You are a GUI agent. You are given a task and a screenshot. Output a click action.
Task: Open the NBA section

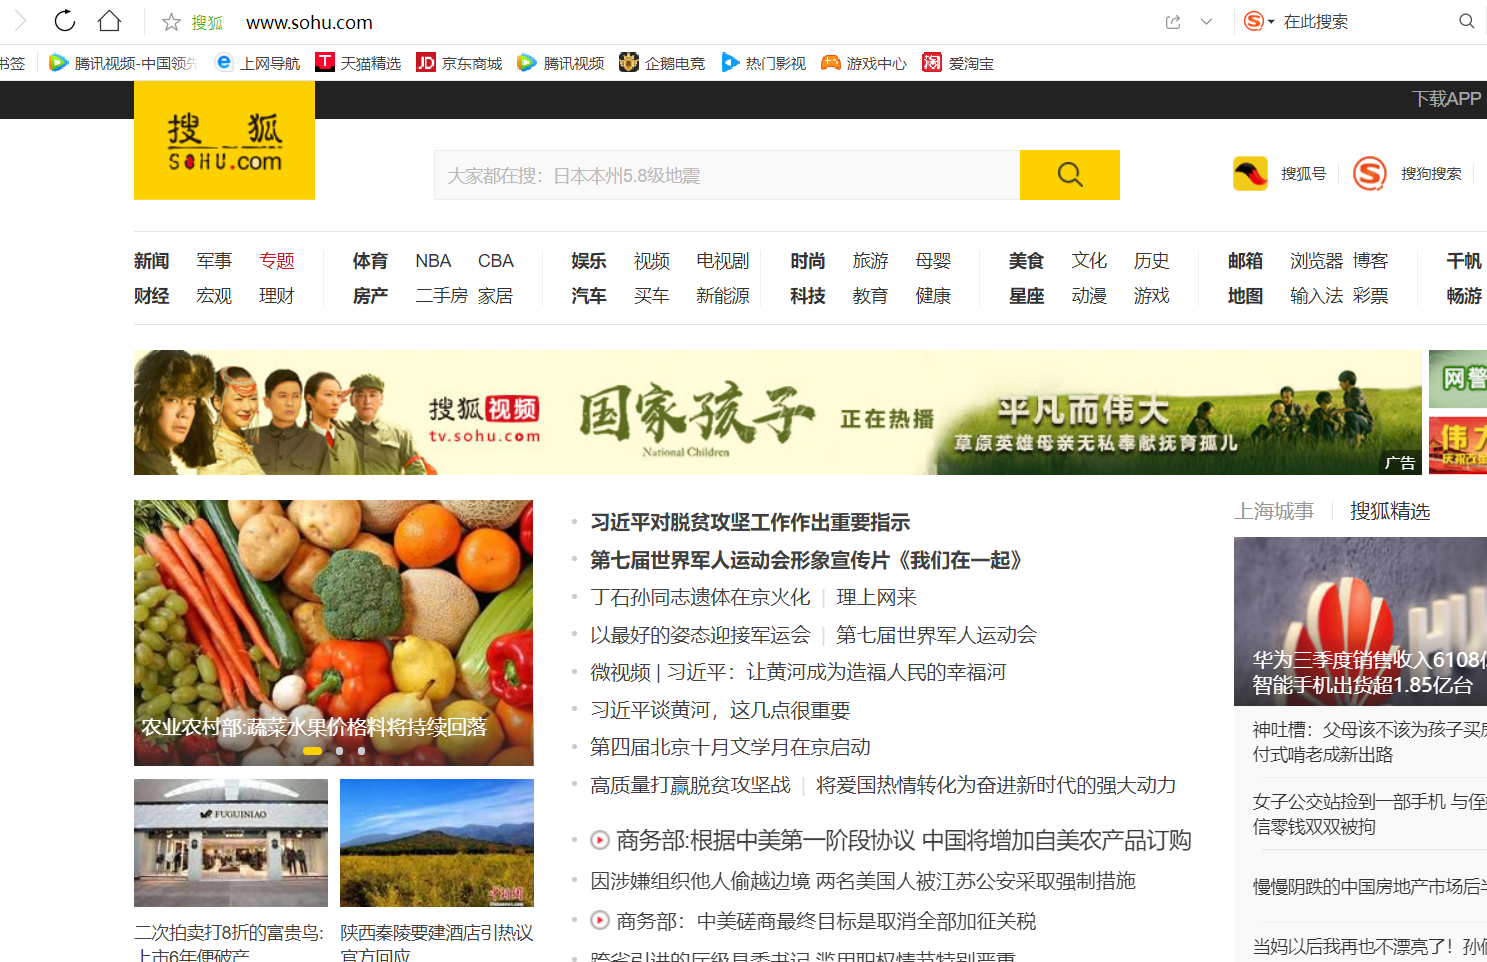tap(433, 261)
